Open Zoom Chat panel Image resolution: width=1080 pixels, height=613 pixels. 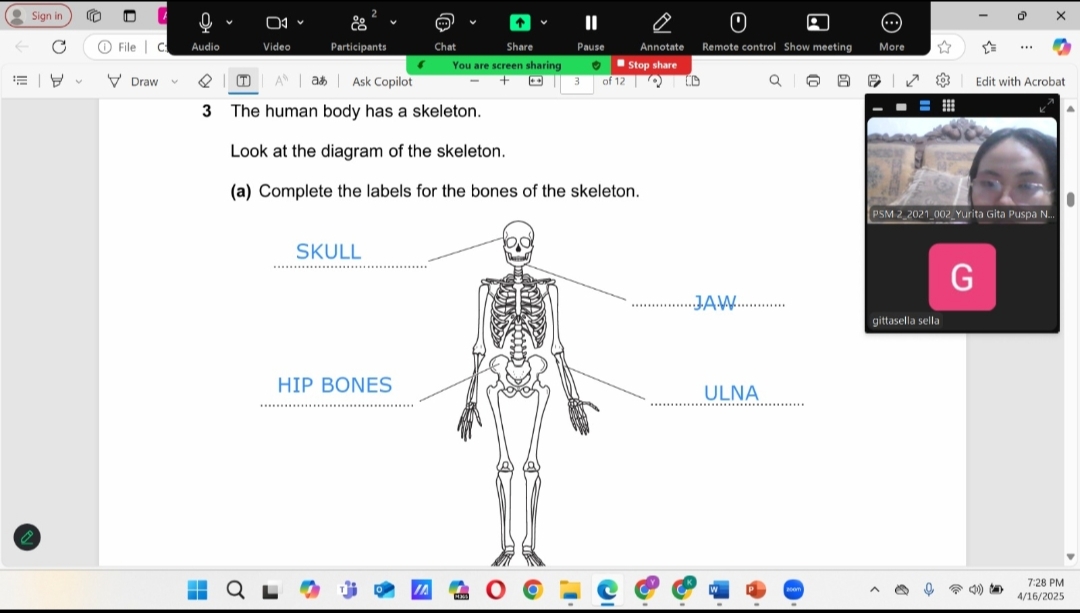coord(445,31)
